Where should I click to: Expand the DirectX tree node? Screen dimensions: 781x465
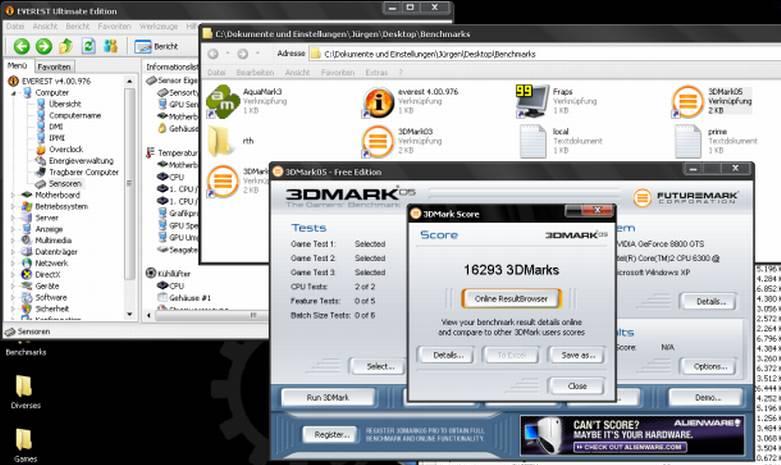[13, 274]
